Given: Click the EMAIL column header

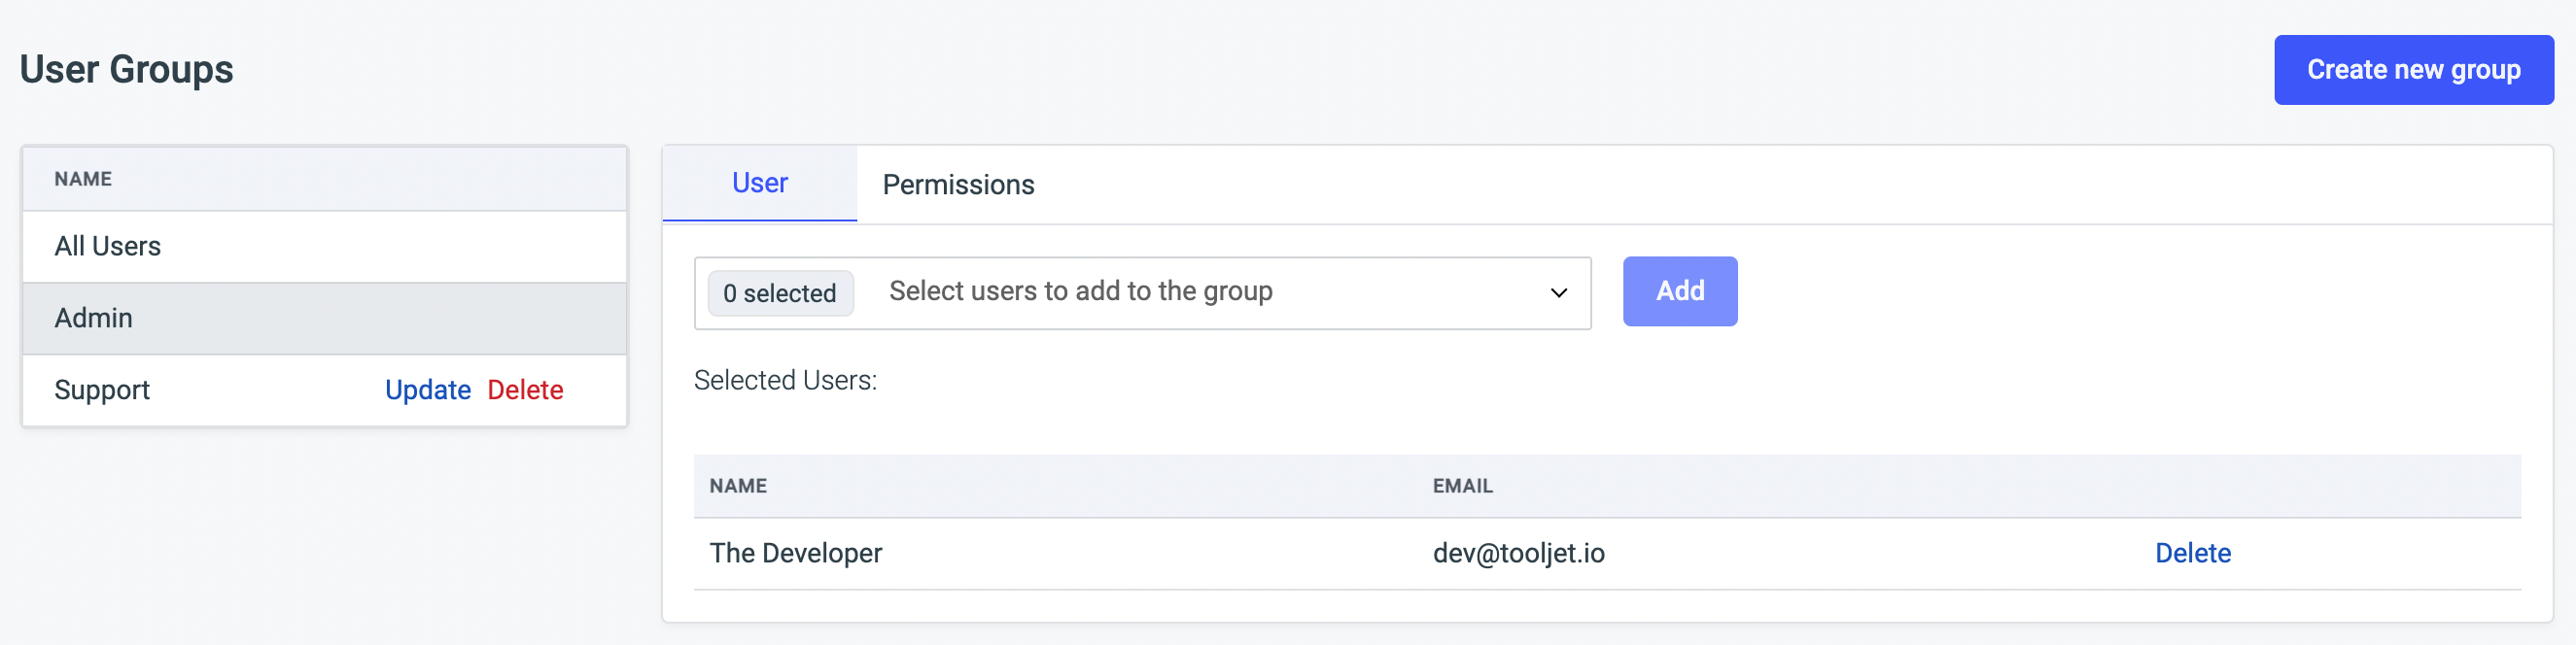Looking at the screenshot, I should 1461,486.
